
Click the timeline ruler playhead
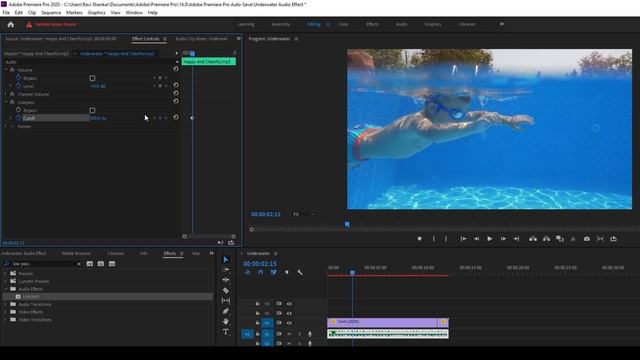(352, 272)
